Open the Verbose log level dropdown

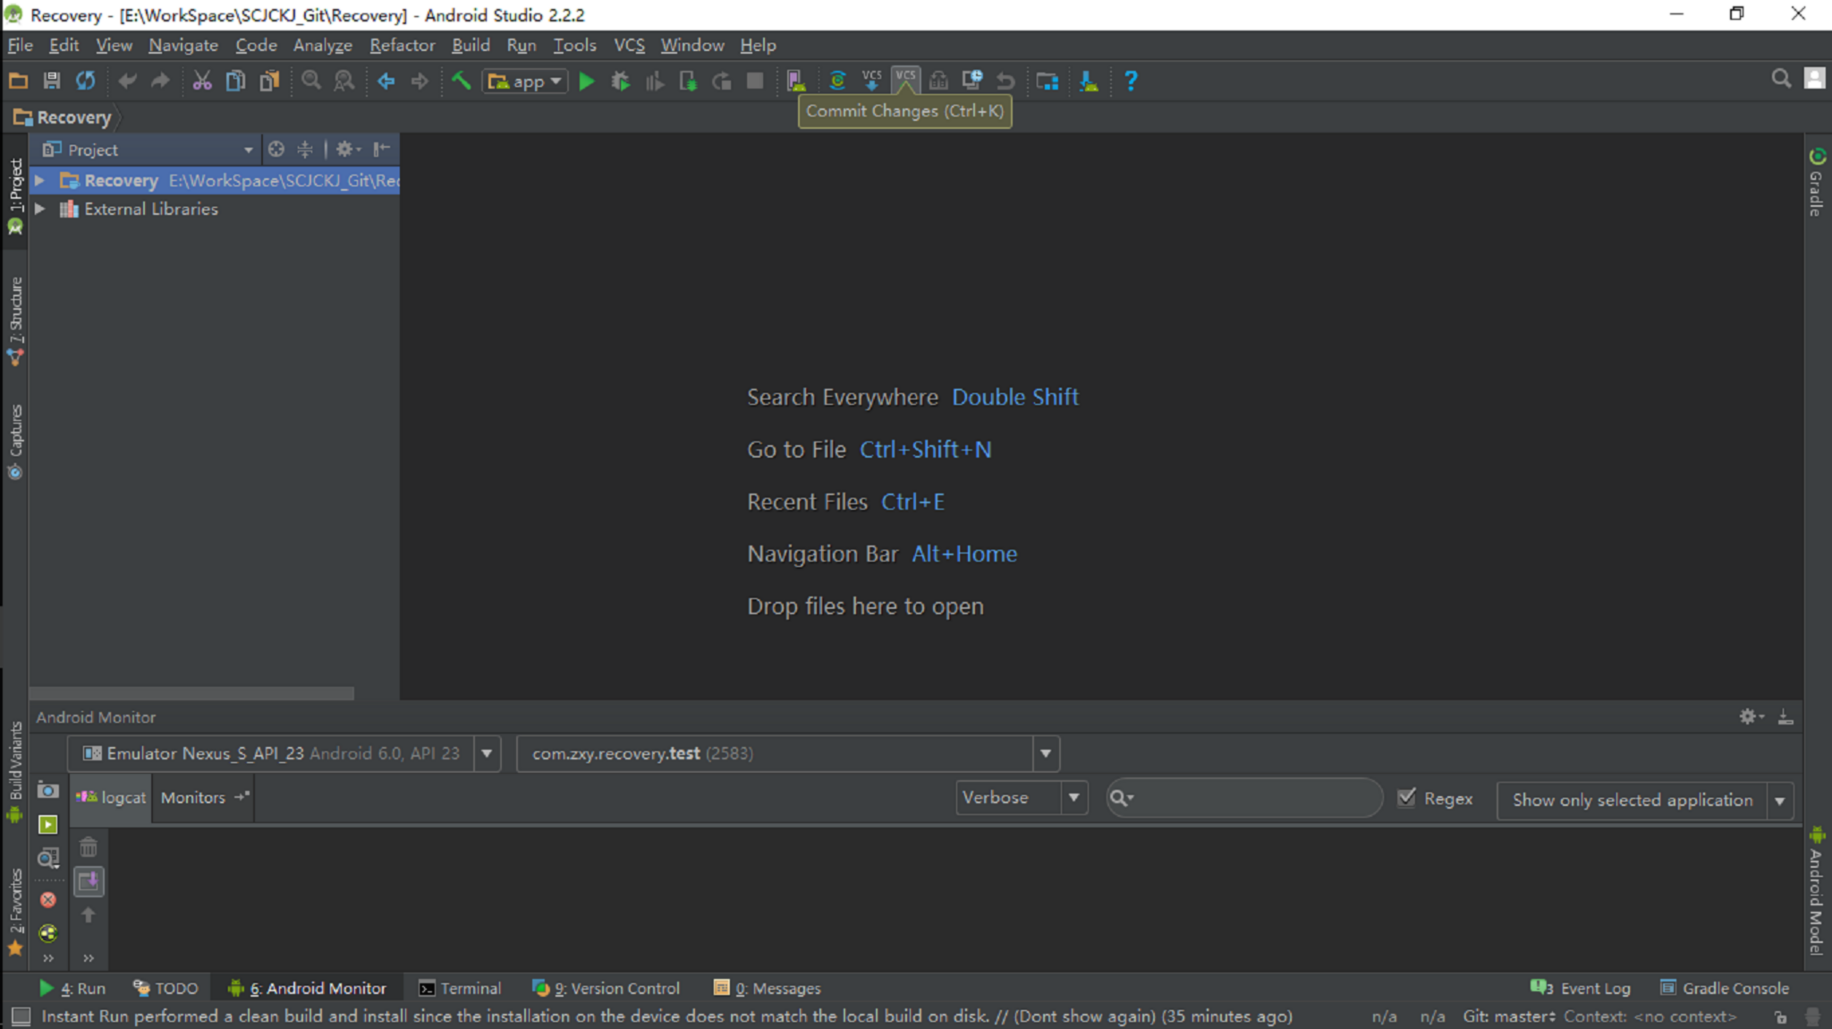pyautogui.click(x=1021, y=797)
